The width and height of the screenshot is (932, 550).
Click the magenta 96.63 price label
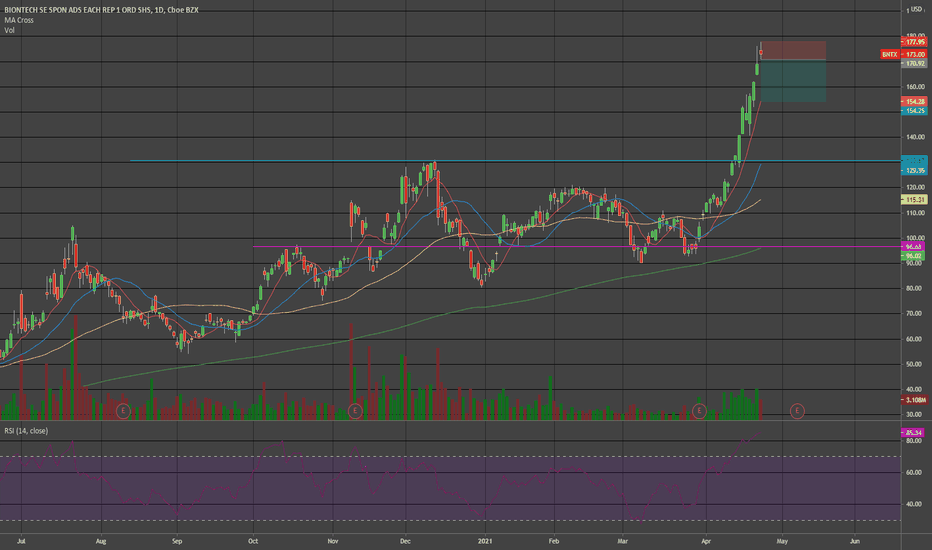(914, 246)
